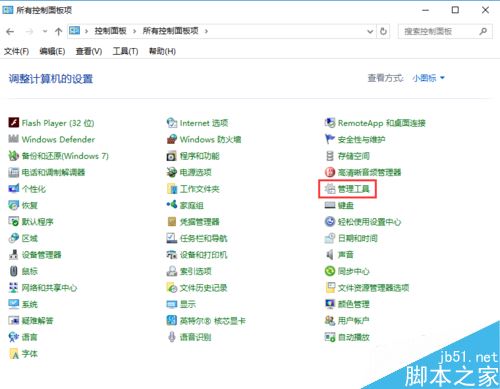Open the 管理工具 icon
500x389 pixels.
(x=330, y=189)
